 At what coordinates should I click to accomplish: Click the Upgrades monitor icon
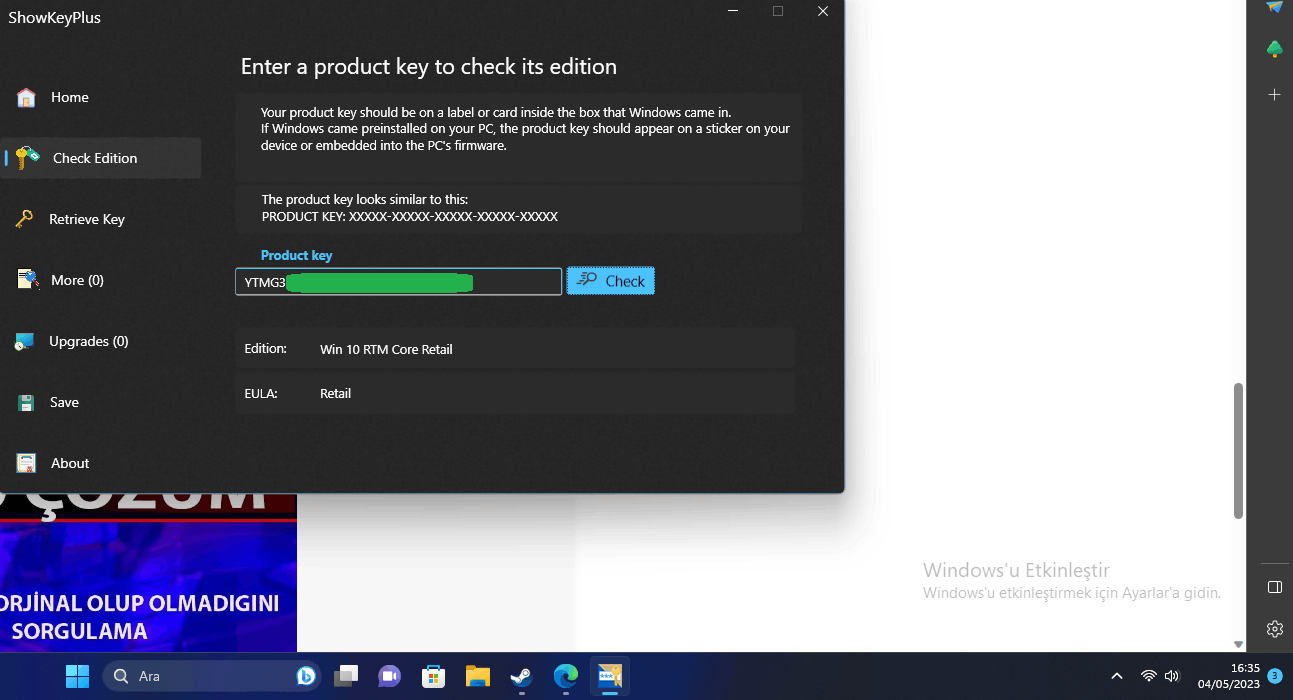(25, 342)
